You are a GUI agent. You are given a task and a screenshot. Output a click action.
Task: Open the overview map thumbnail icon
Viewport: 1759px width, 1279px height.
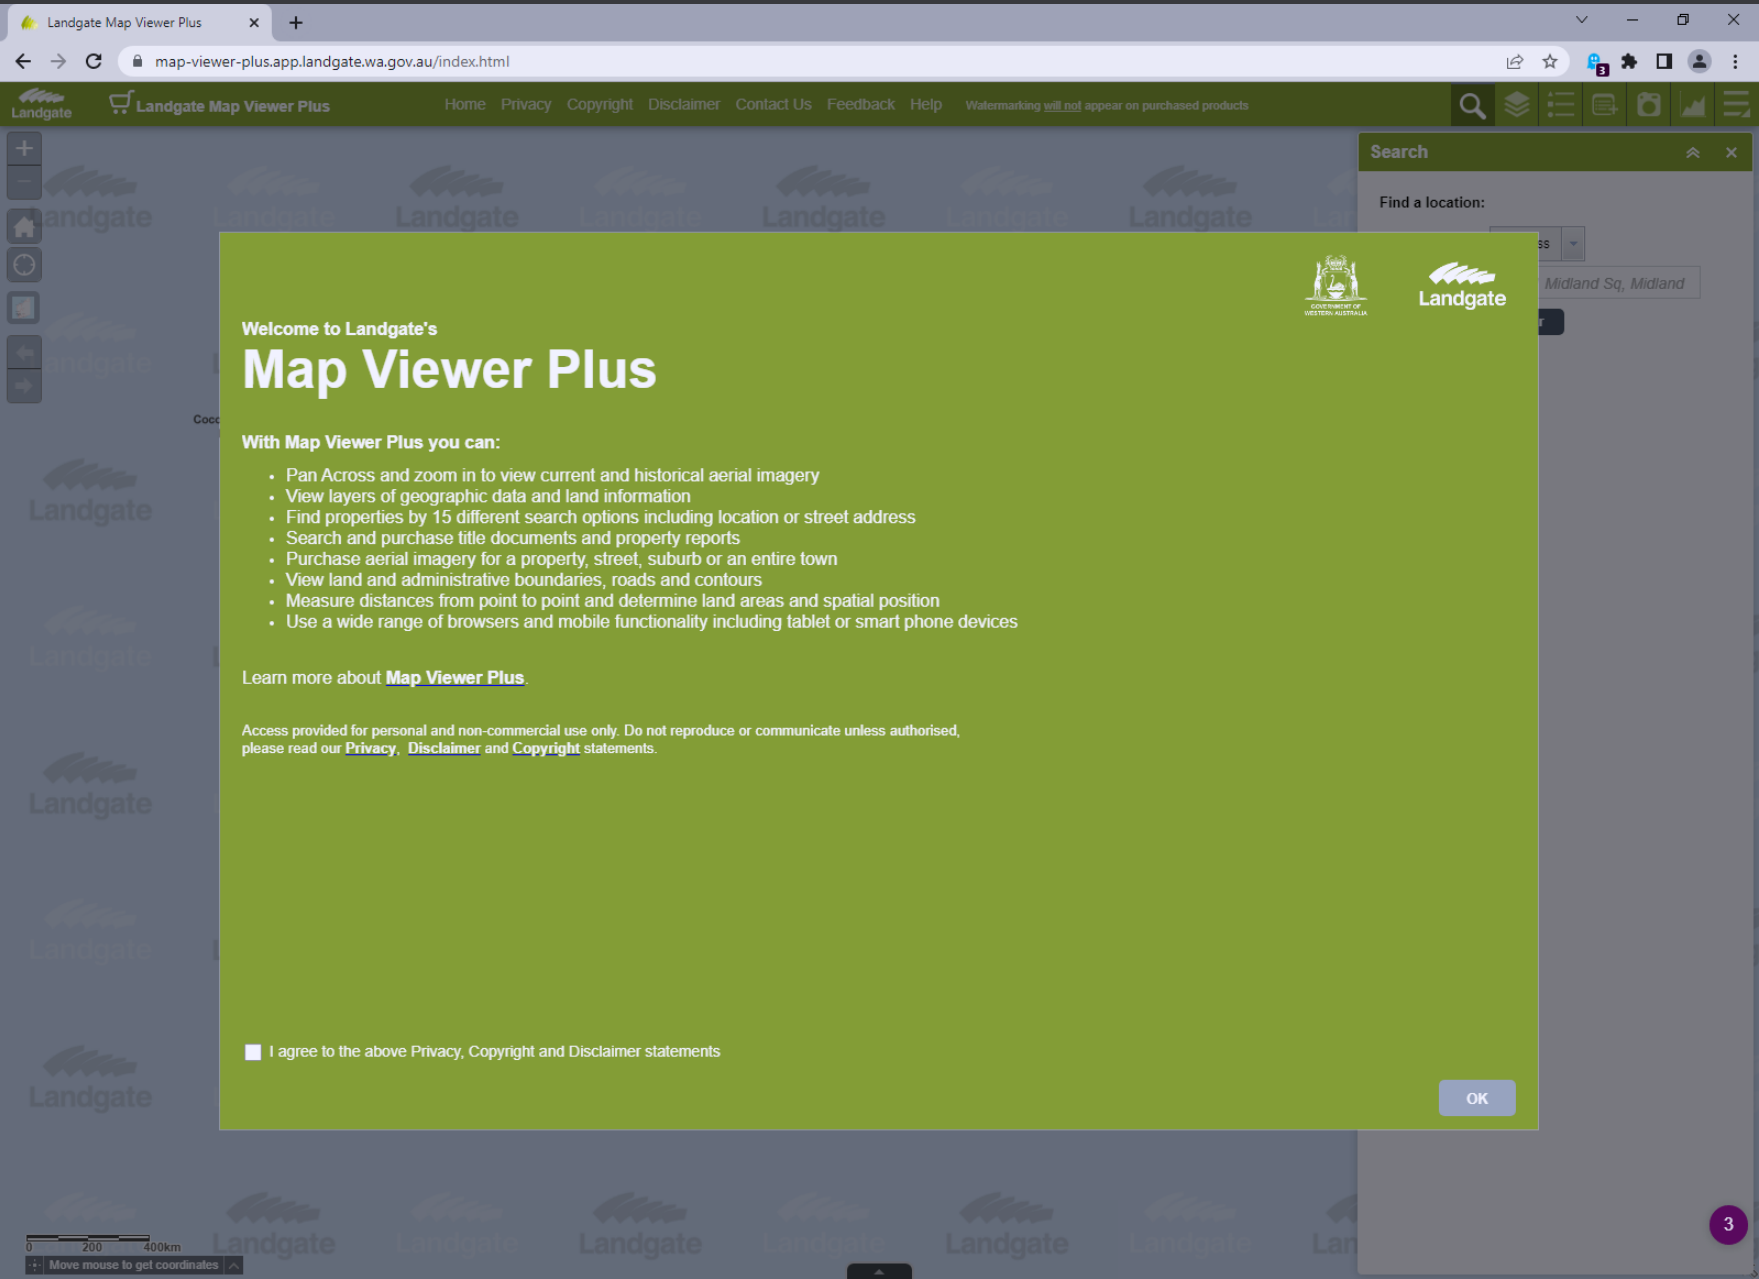(23, 306)
